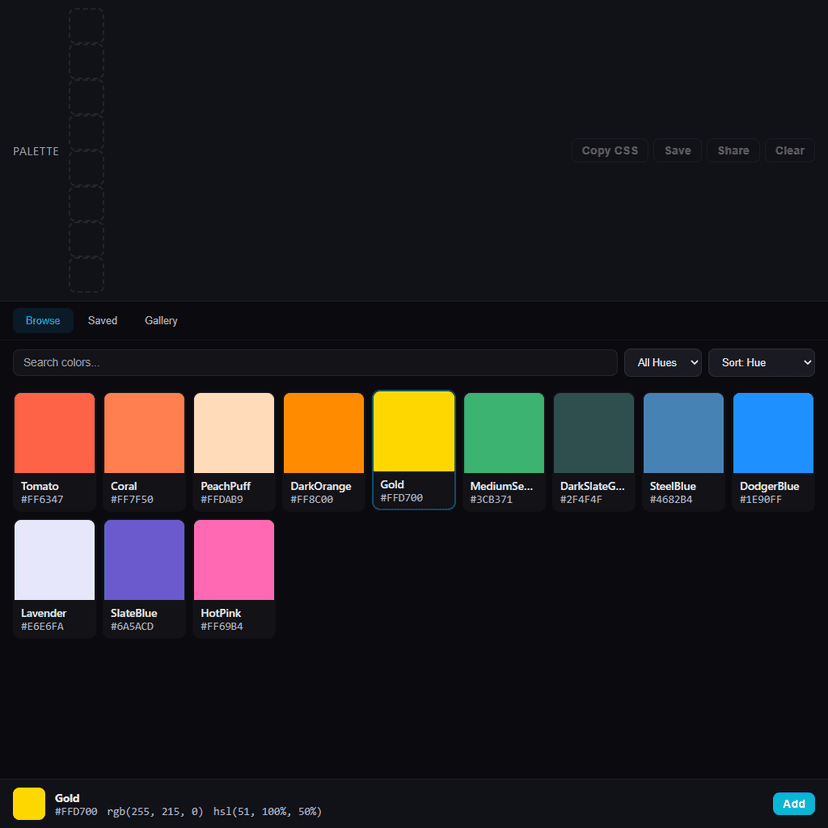Select the DarkOrange swatch
828x828 pixels.
323,432
